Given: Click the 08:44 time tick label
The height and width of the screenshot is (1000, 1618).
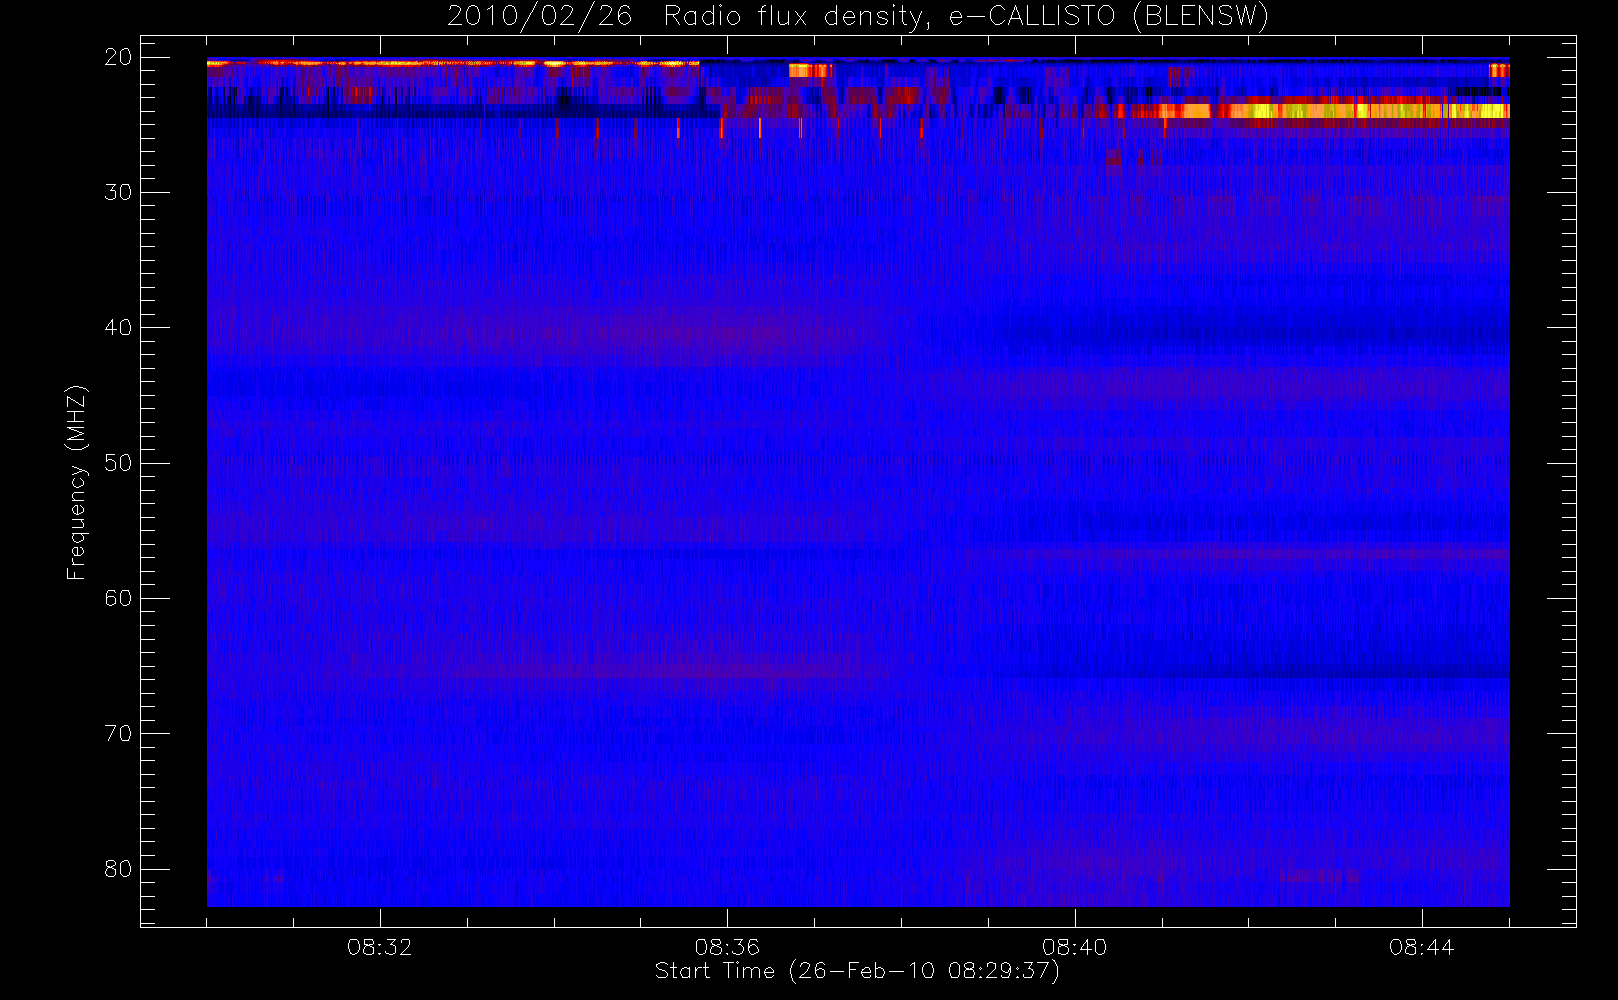Looking at the screenshot, I should point(1422,947).
